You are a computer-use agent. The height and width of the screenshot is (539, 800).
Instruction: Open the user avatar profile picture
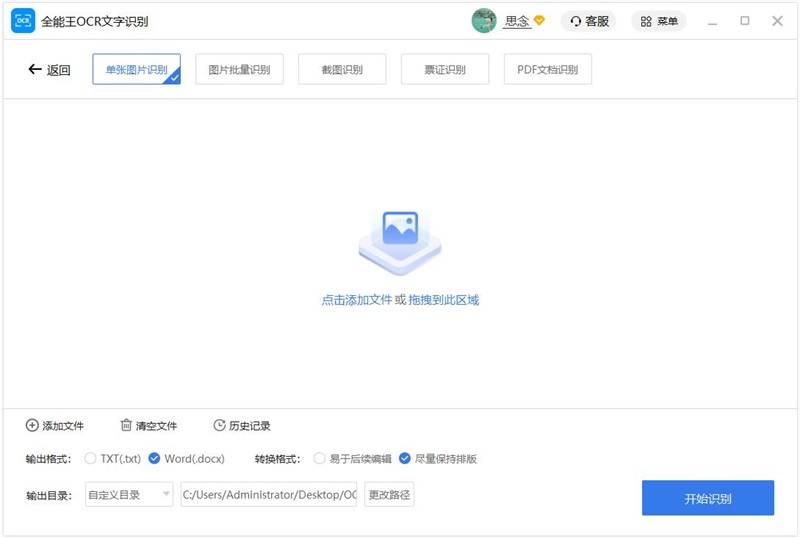tap(484, 21)
